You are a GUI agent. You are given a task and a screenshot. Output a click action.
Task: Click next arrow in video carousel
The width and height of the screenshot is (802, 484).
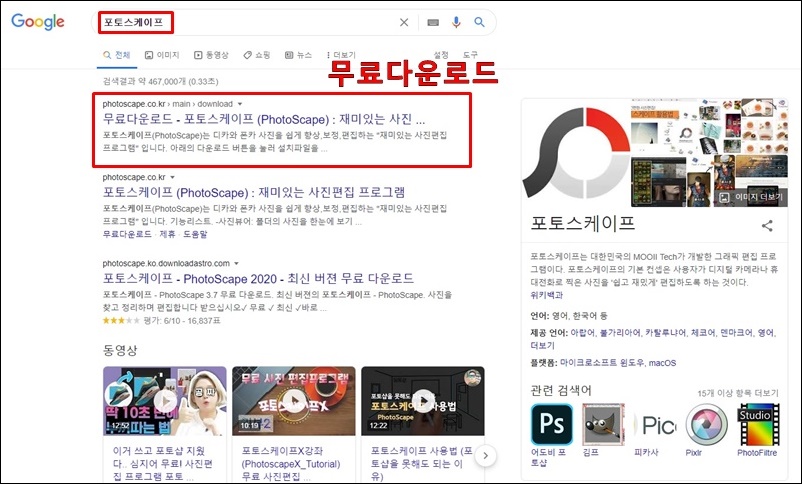click(485, 455)
